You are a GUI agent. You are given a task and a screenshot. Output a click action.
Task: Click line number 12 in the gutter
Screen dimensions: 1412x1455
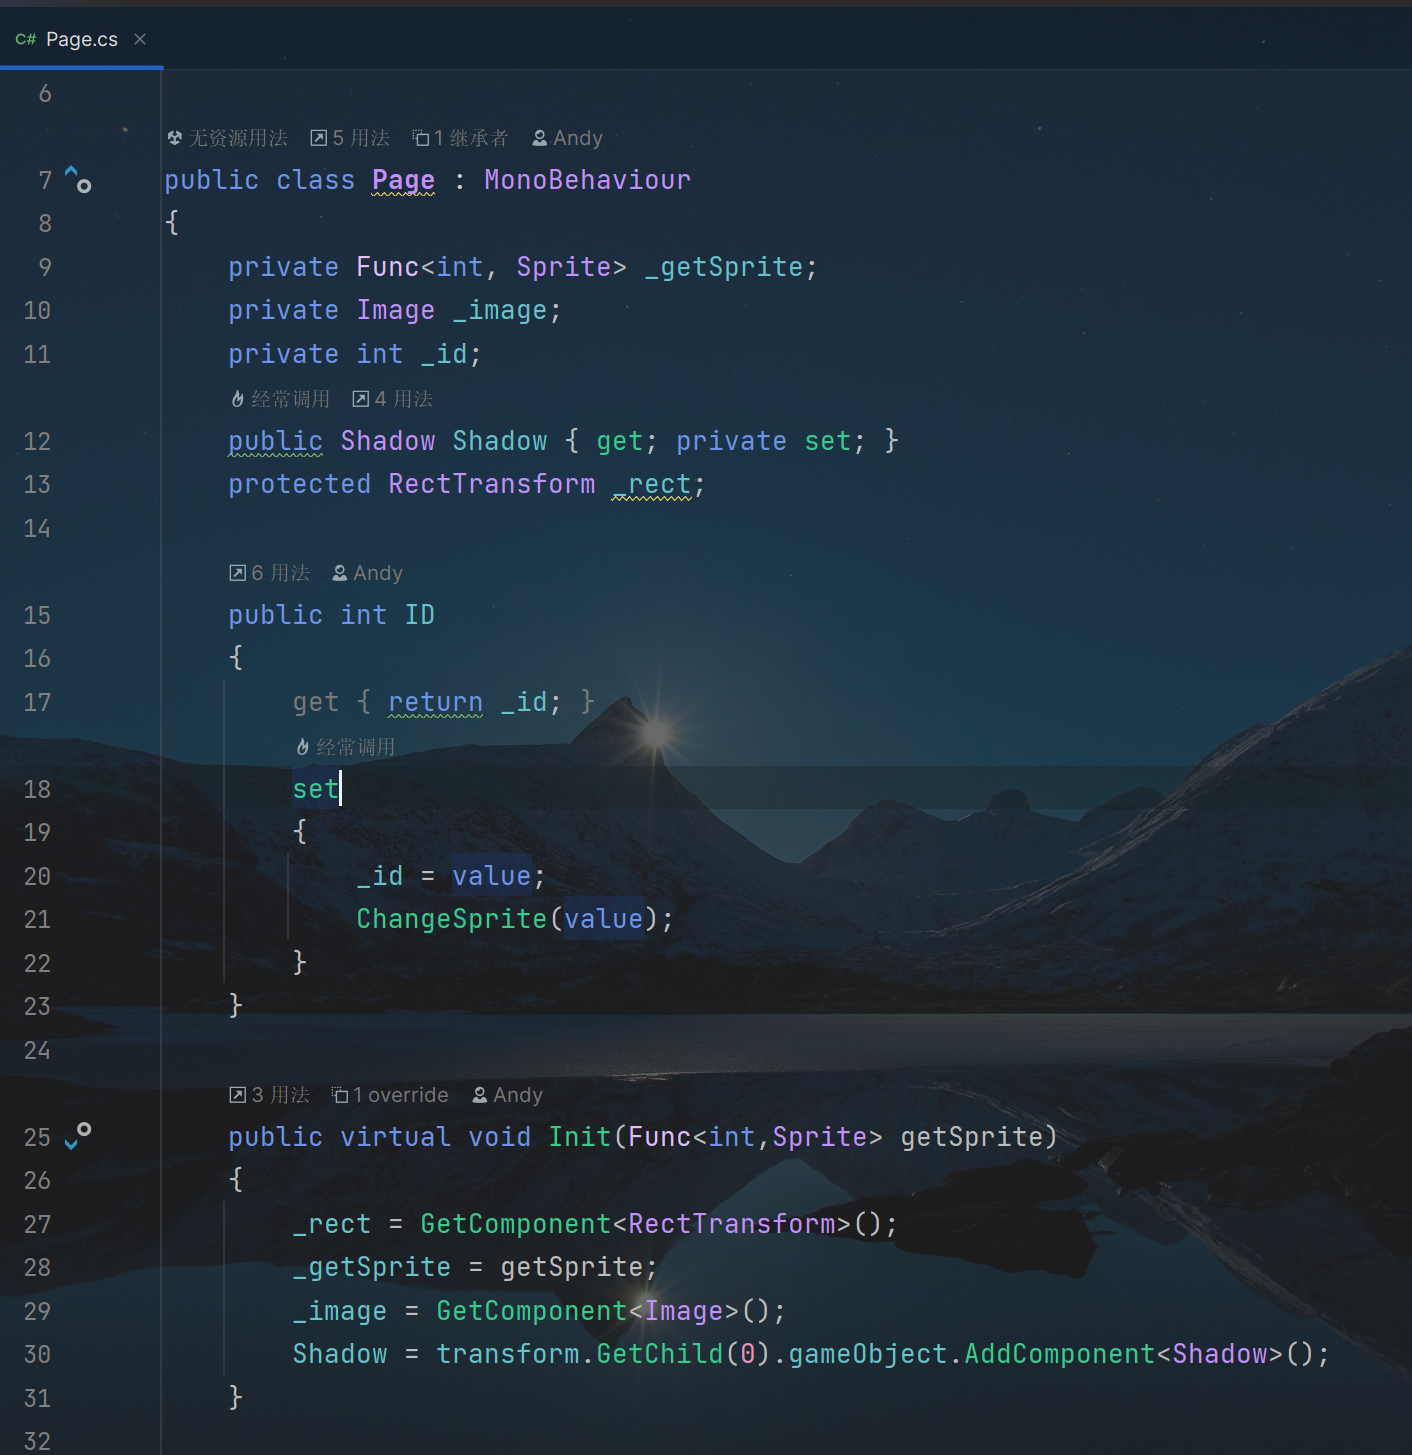37,441
